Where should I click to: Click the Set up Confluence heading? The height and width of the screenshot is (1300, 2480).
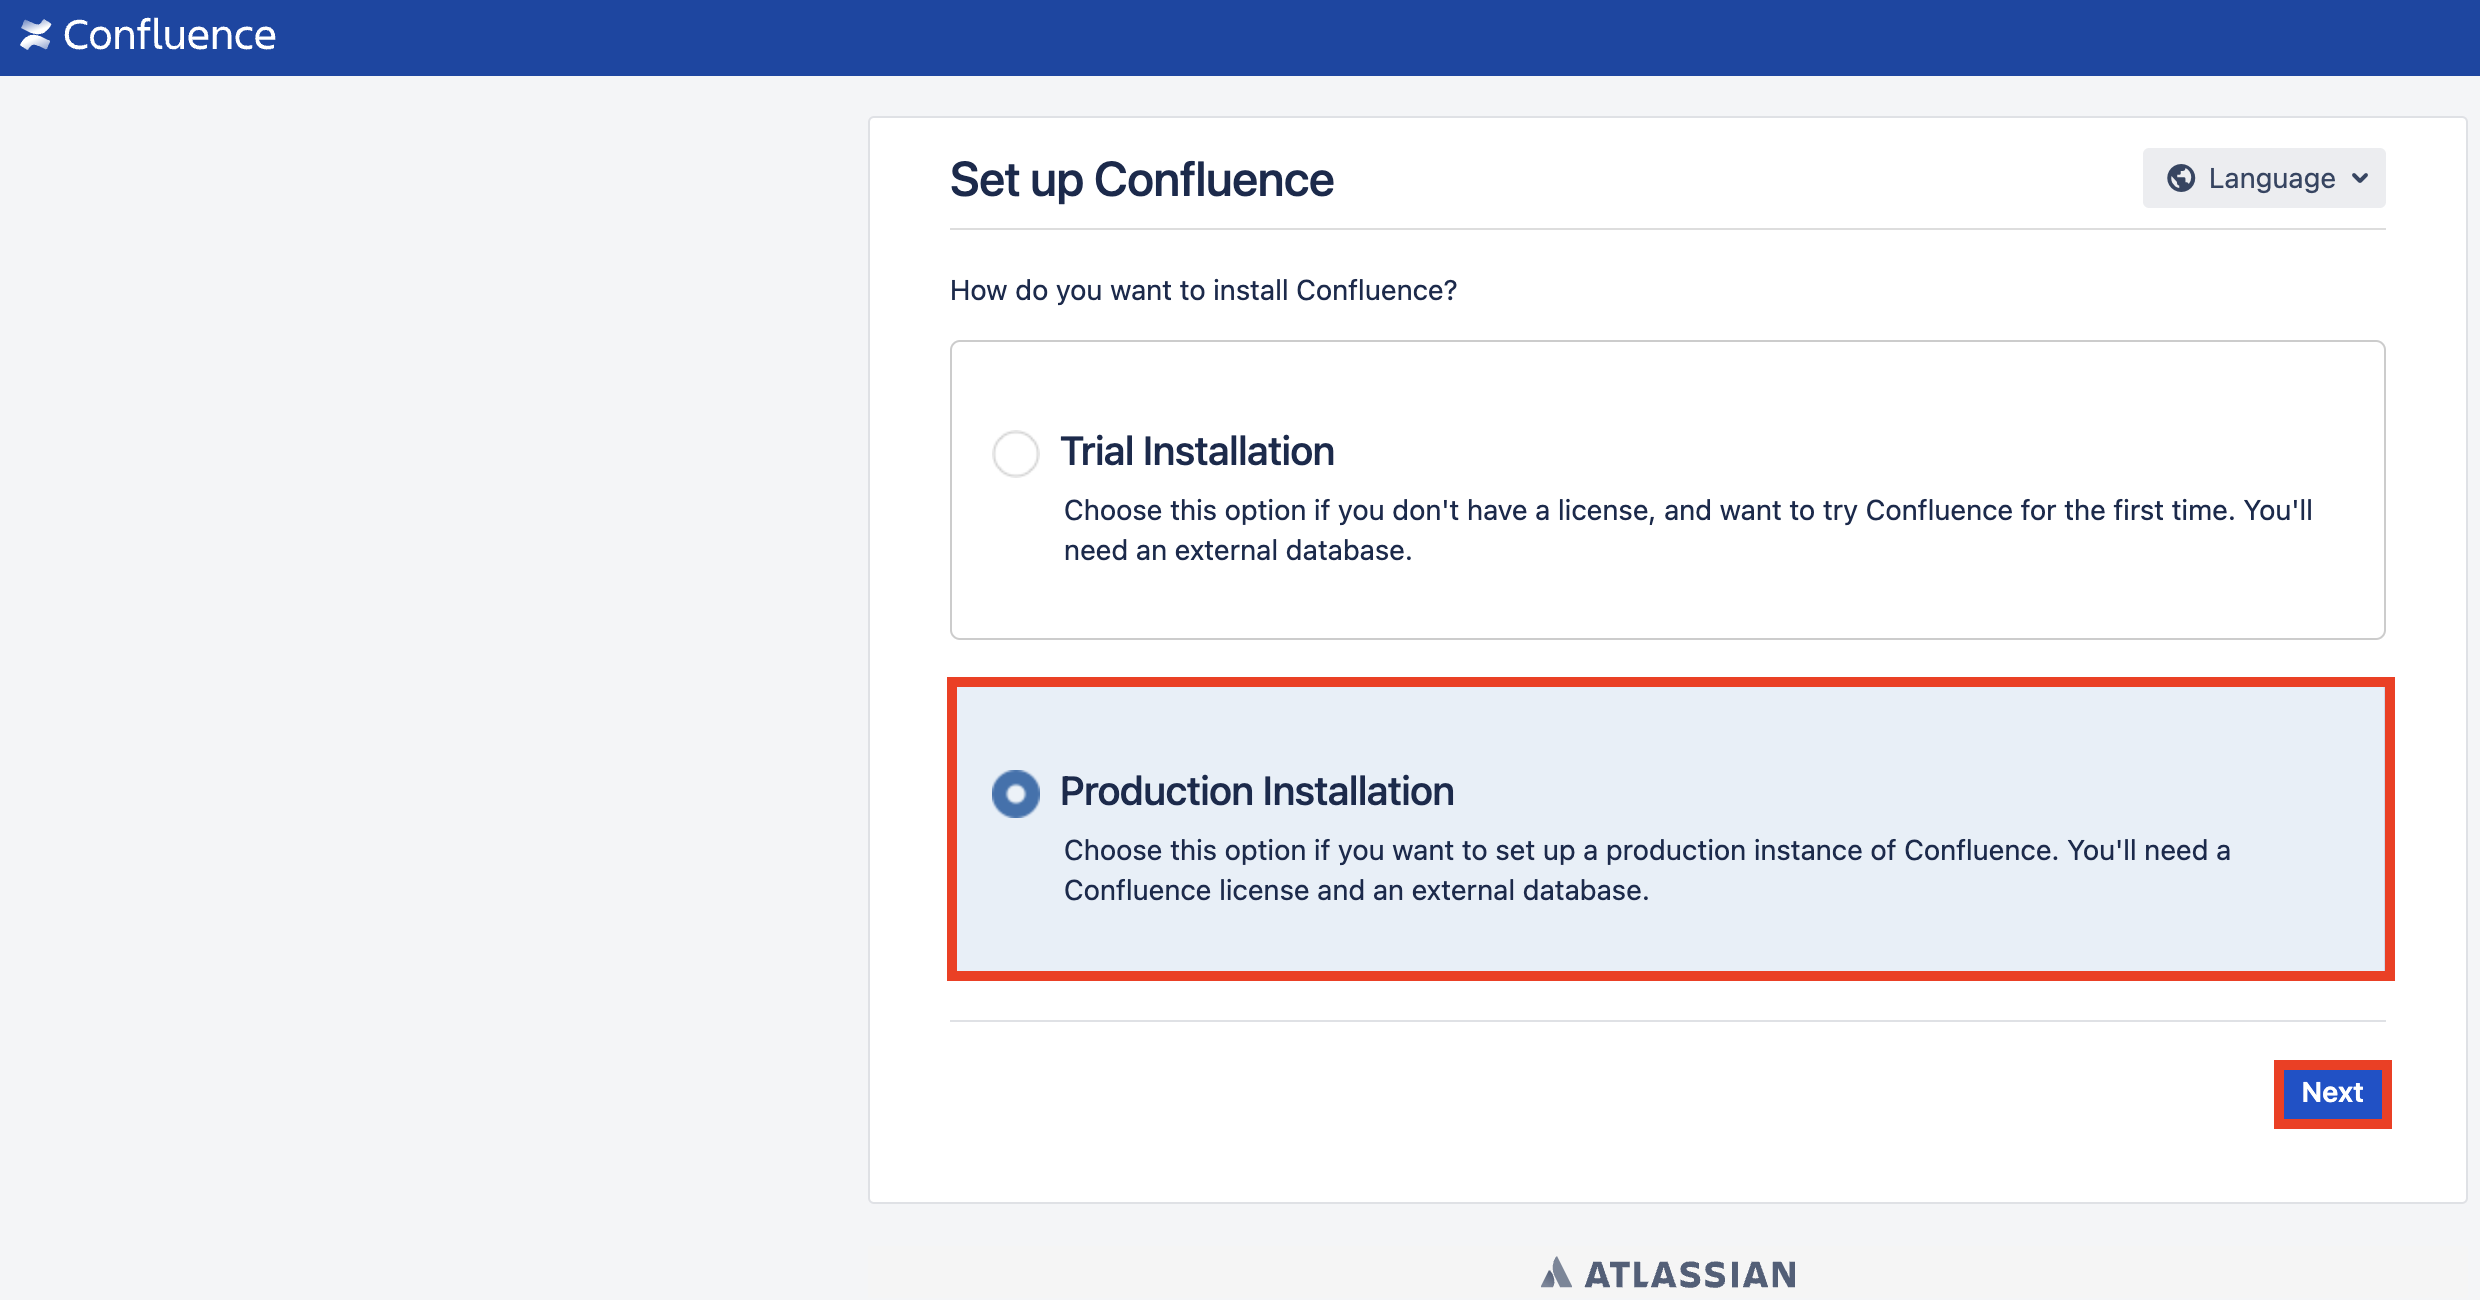tap(1140, 180)
